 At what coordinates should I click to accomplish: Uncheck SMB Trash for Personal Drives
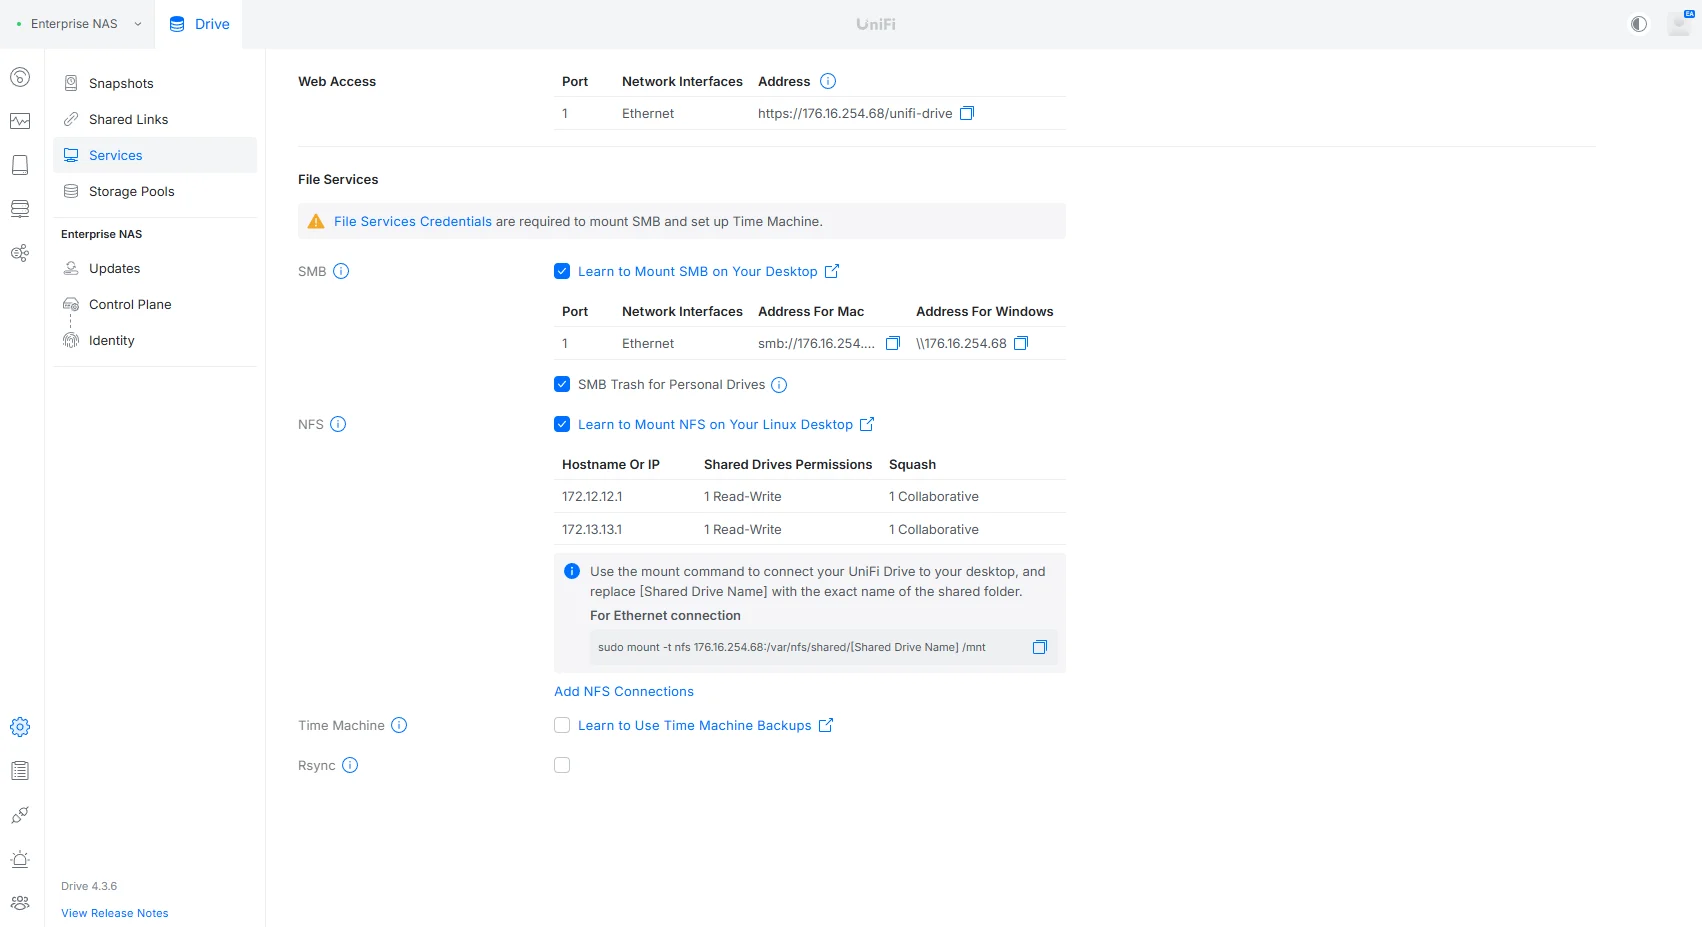point(562,384)
